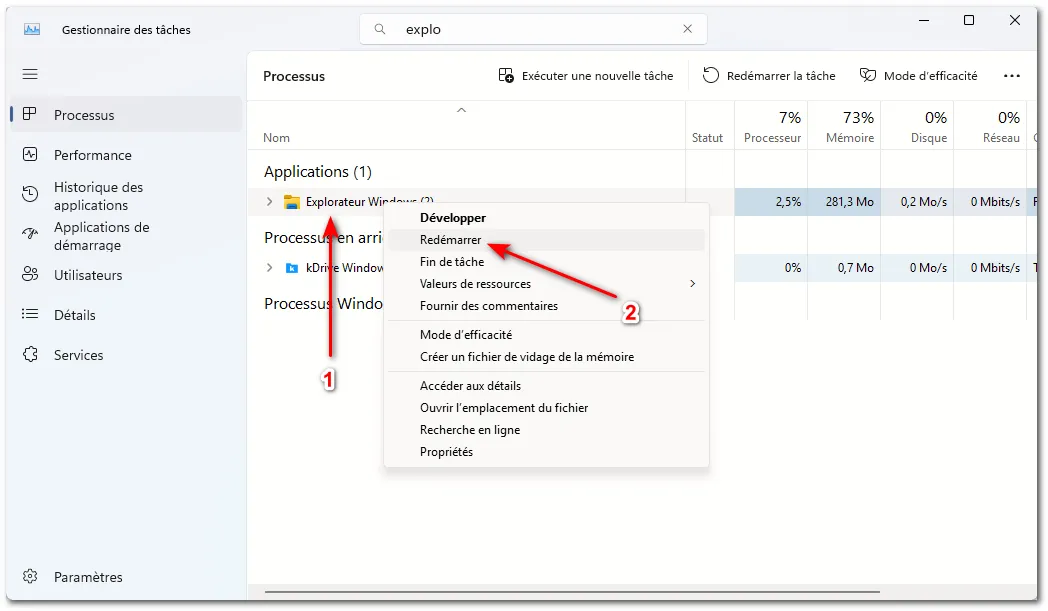Expand the Explorateur Windows process row
1048x611 pixels.
(269, 201)
